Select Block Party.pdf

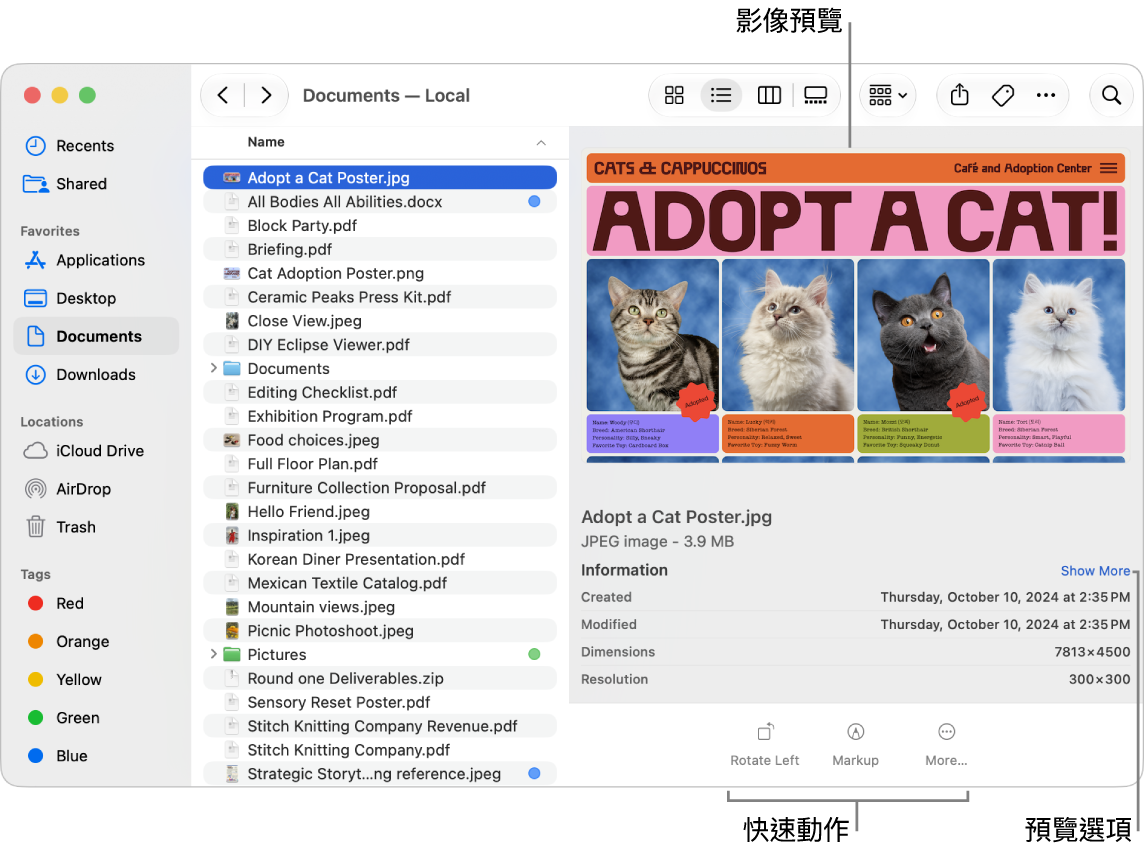(x=379, y=226)
